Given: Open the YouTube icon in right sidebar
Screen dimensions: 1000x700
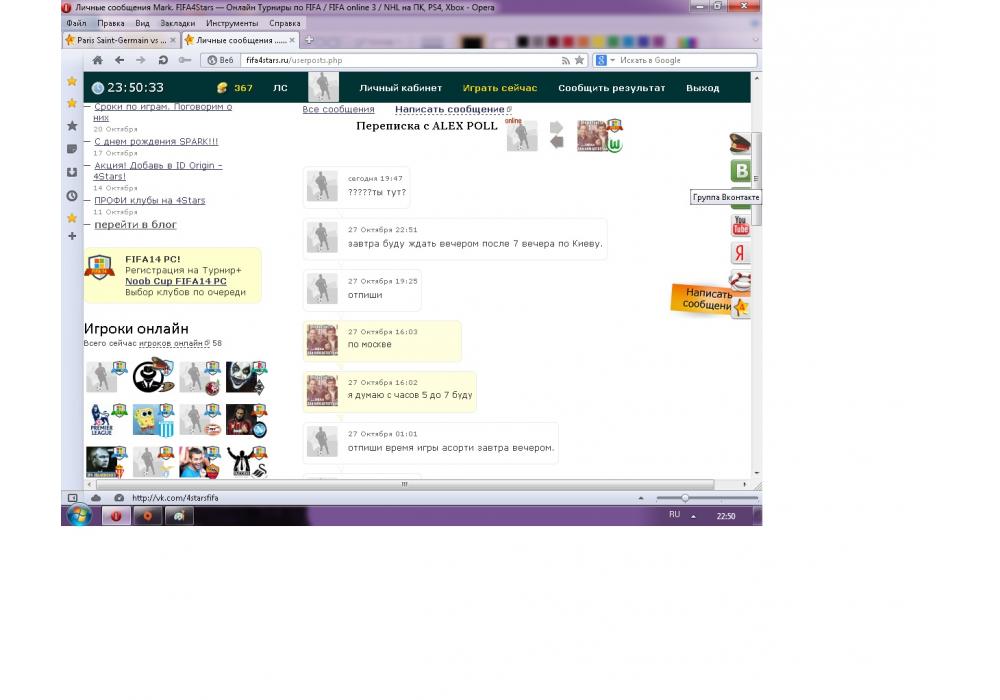Looking at the screenshot, I should coord(740,224).
